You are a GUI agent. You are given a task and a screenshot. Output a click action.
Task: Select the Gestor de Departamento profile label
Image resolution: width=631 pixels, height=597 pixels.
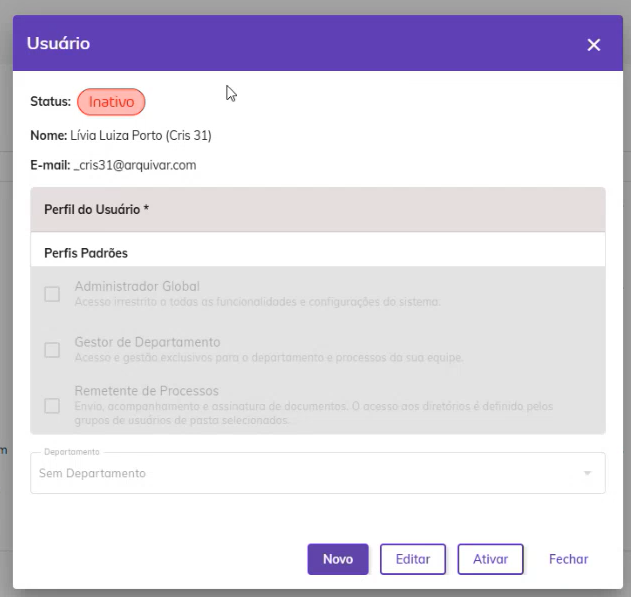click(147, 342)
